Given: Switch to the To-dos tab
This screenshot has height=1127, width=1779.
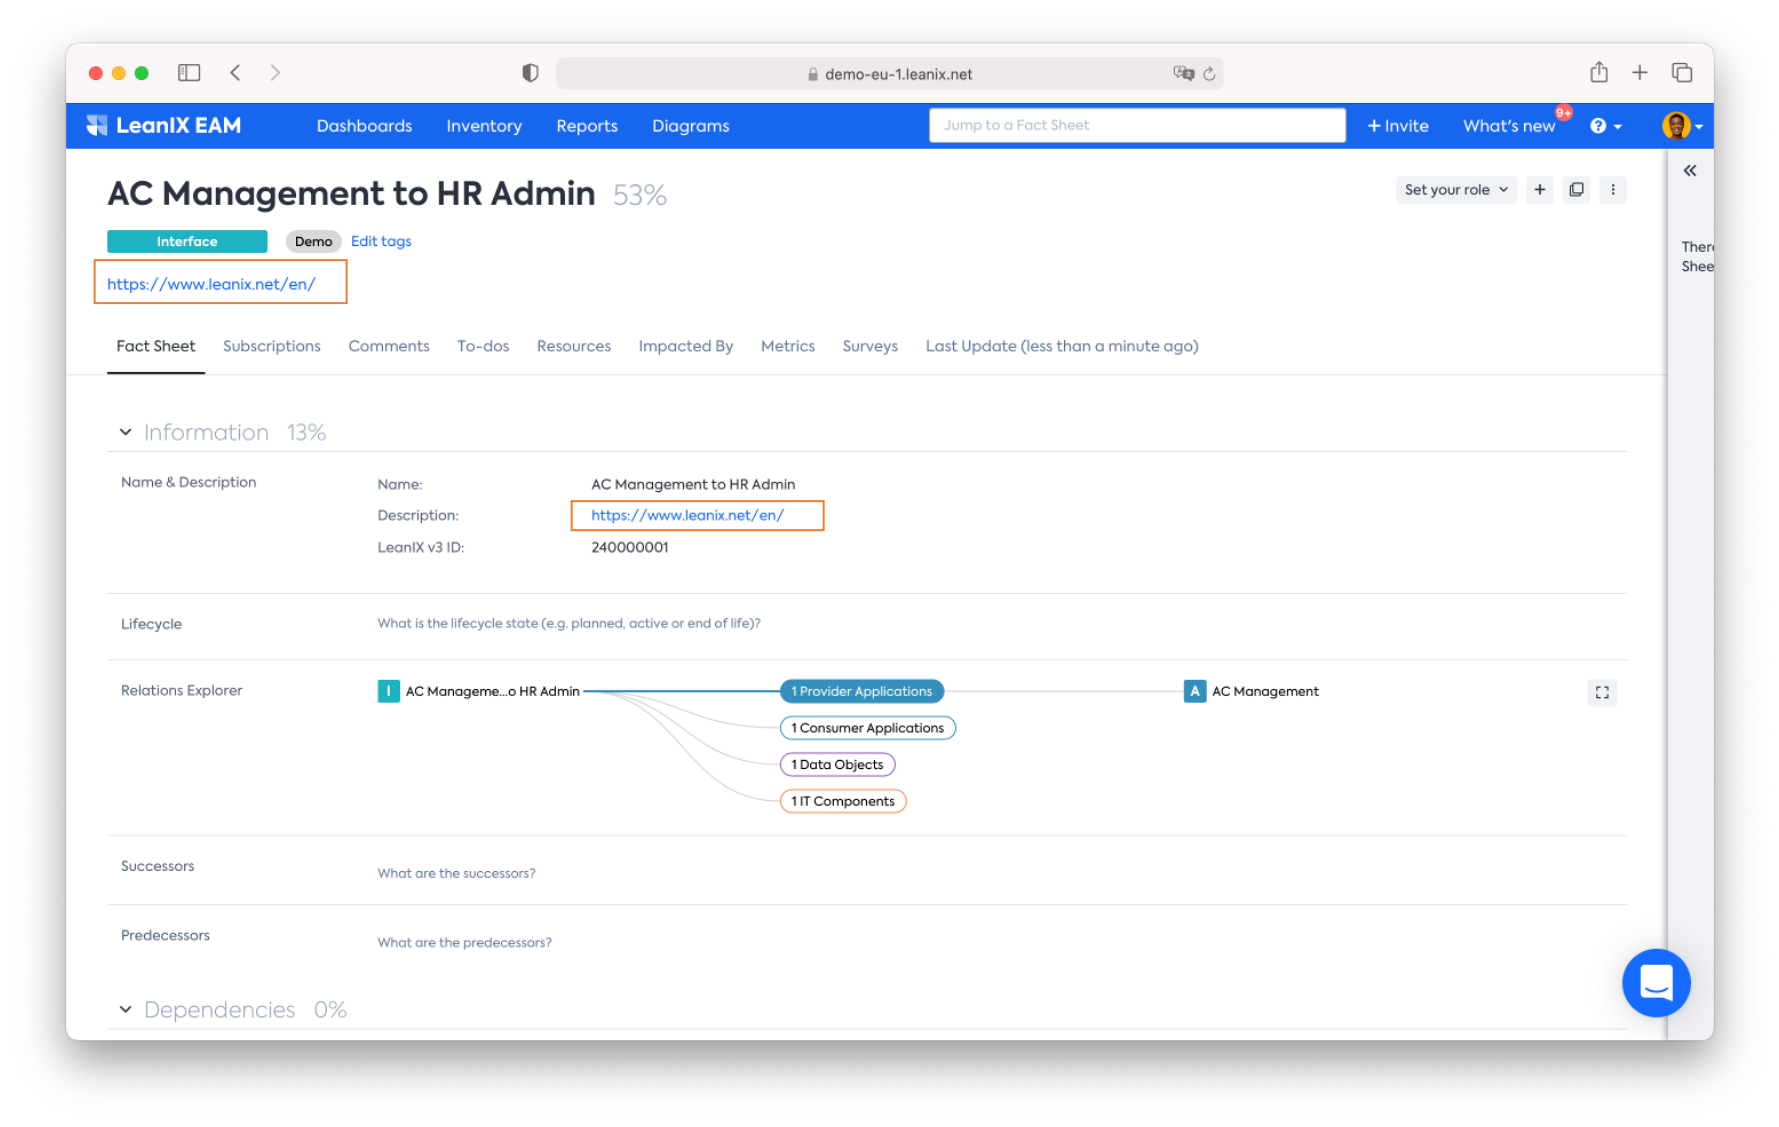Looking at the screenshot, I should 483,346.
